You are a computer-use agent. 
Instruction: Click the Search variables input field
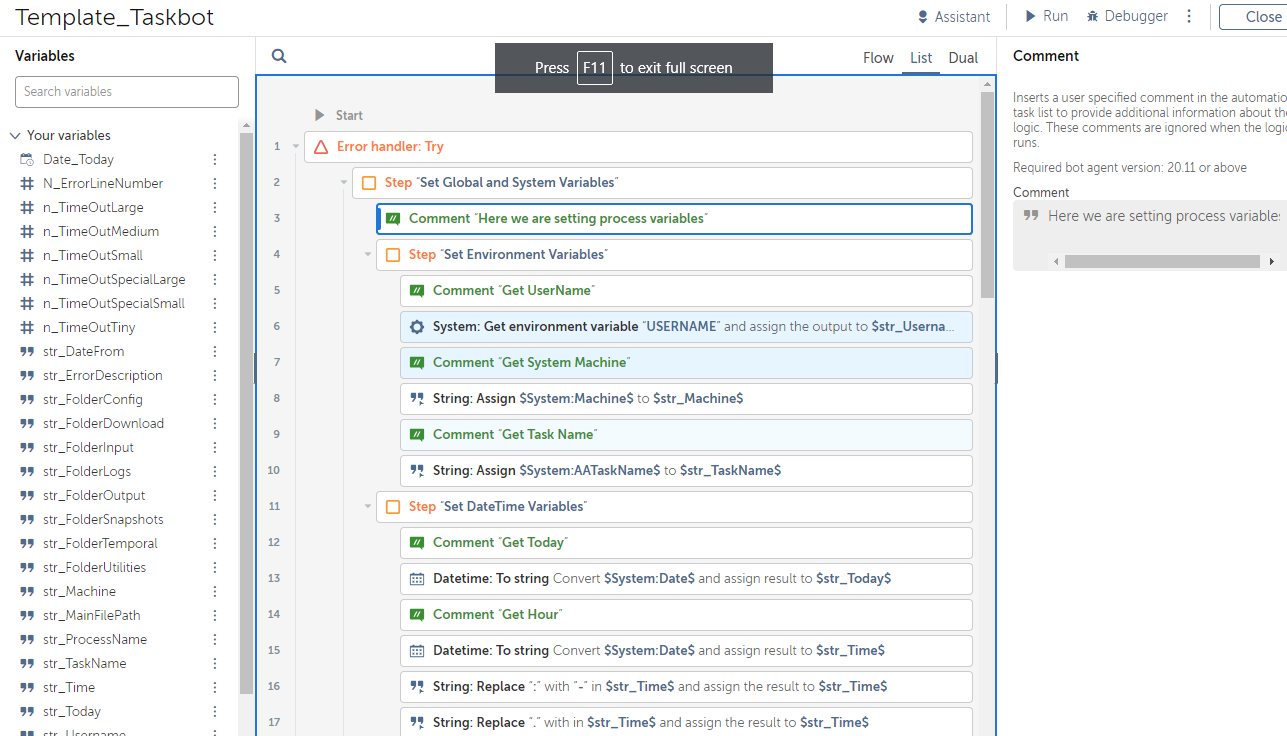pos(127,92)
